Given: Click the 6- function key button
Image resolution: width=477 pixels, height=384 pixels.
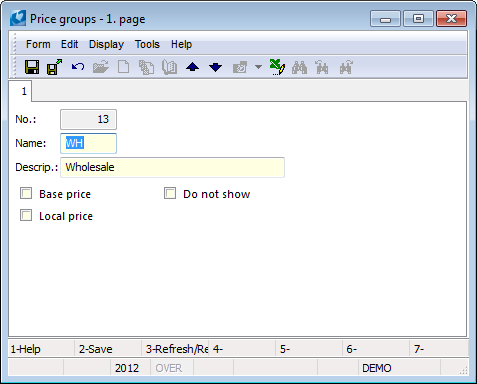Looking at the screenshot, I should (x=376, y=349).
